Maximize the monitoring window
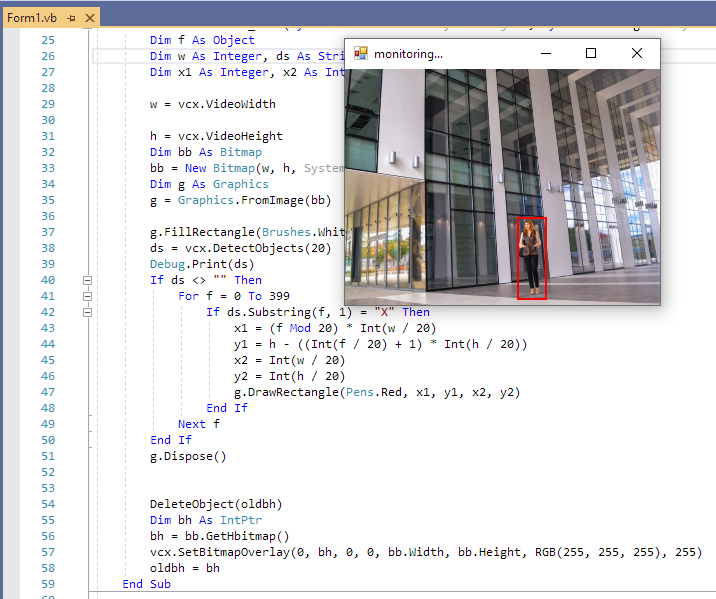Viewport: 716px width, 599px height. point(591,54)
